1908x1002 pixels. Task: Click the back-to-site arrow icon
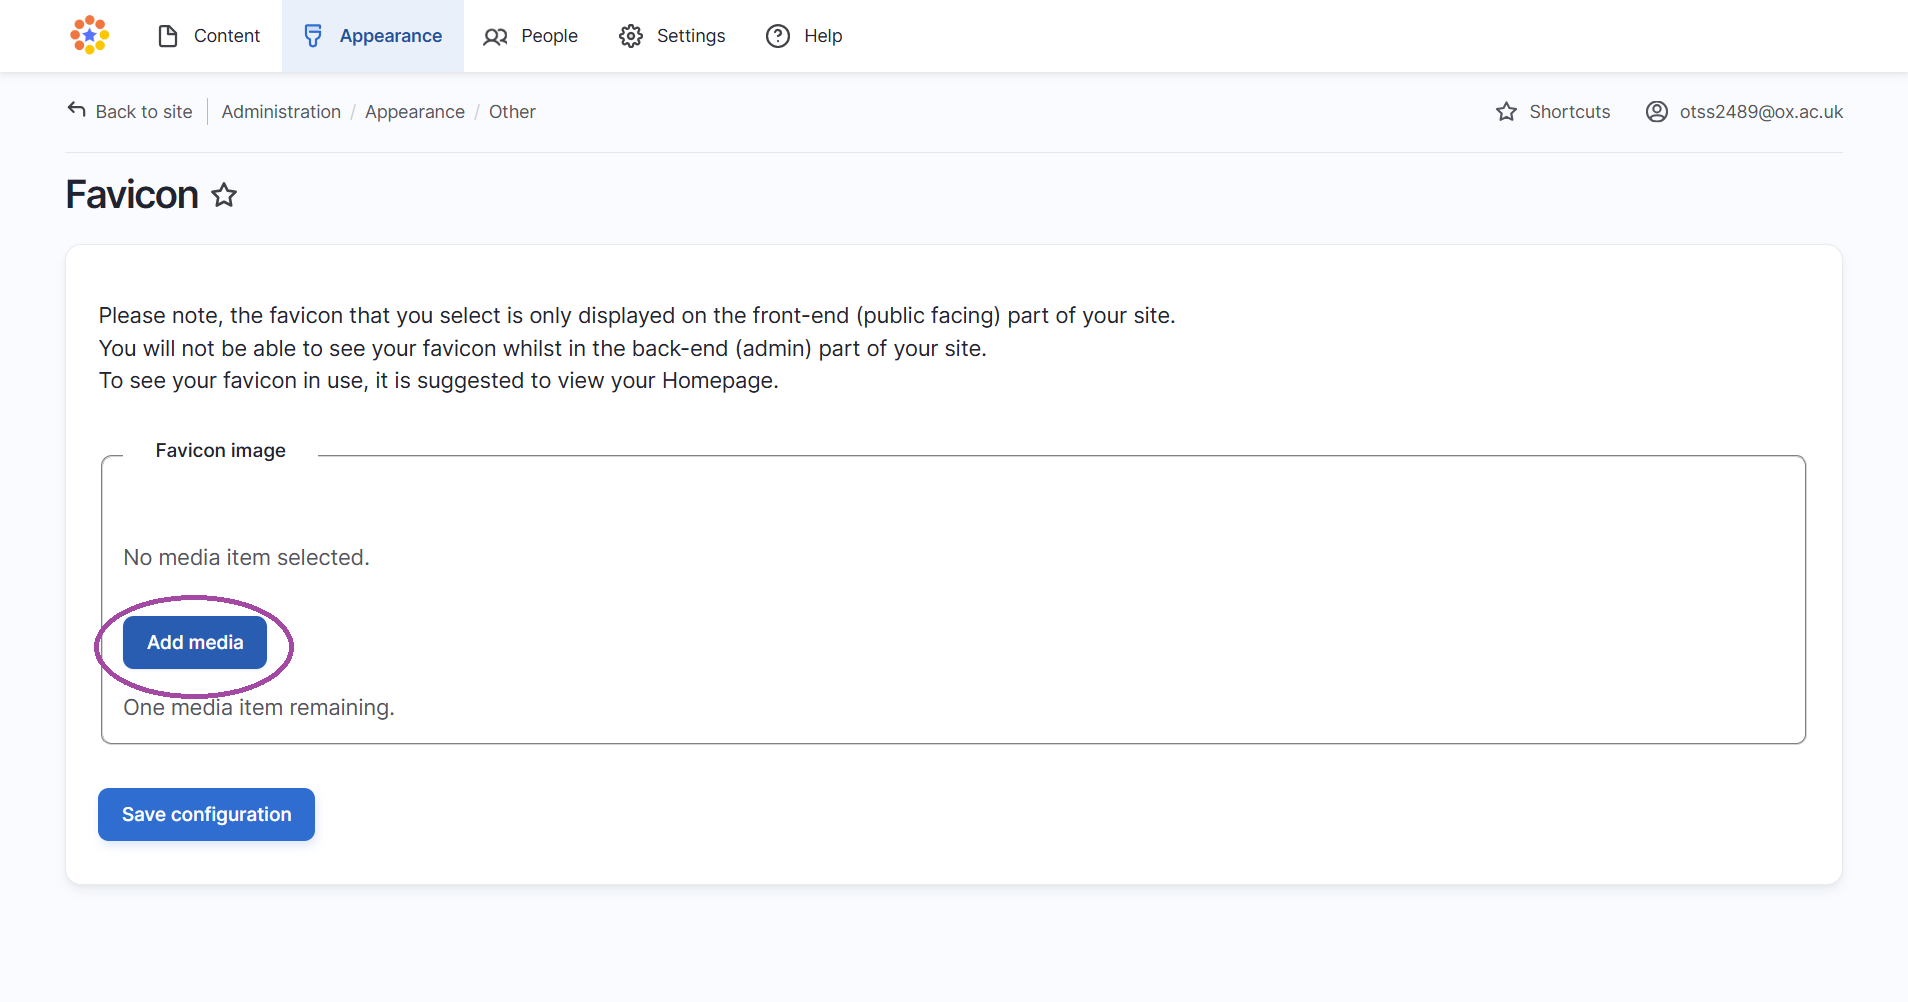[x=76, y=110]
